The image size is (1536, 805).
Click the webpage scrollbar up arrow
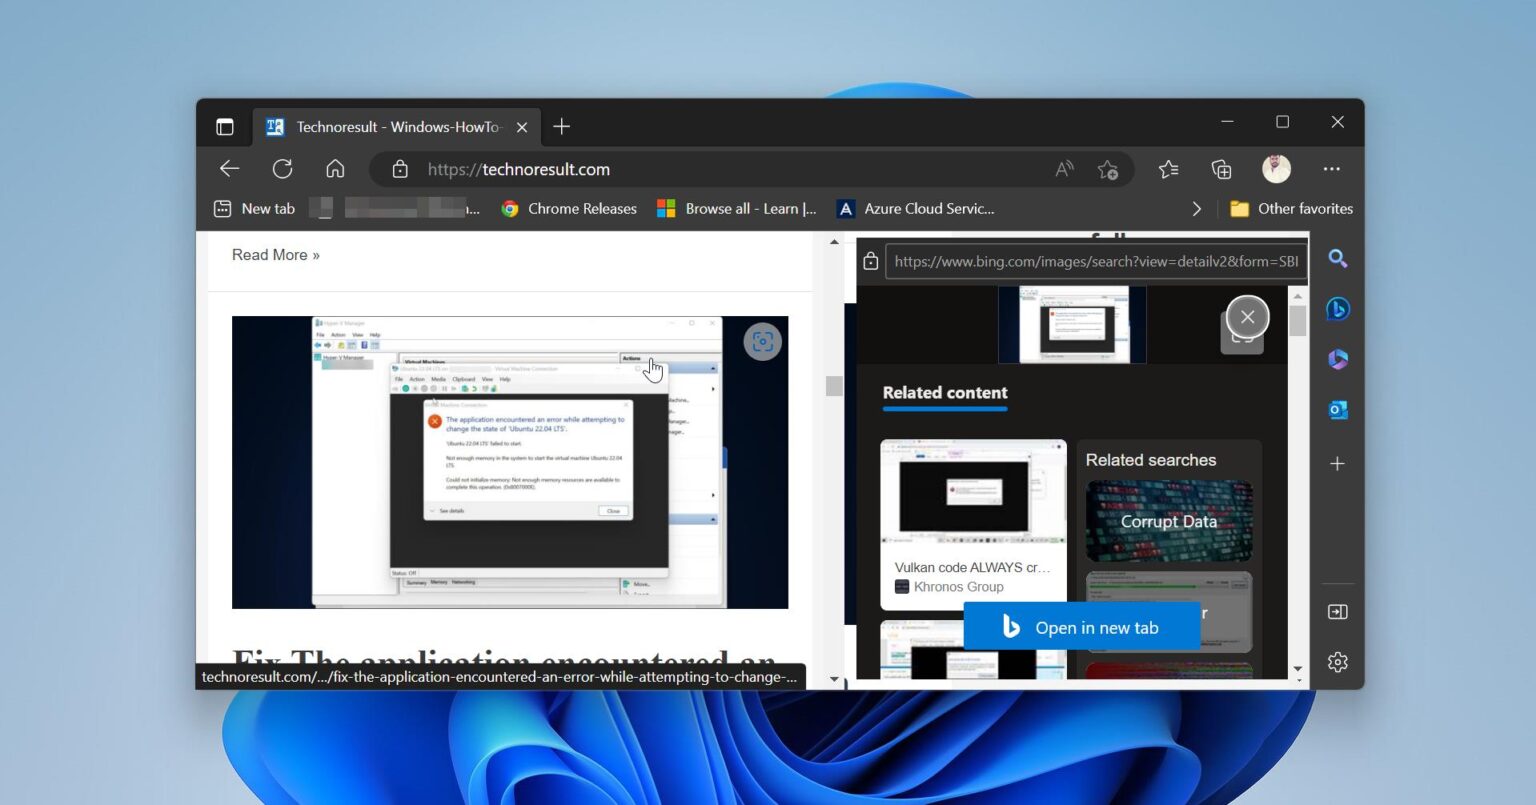pyautogui.click(x=835, y=242)
